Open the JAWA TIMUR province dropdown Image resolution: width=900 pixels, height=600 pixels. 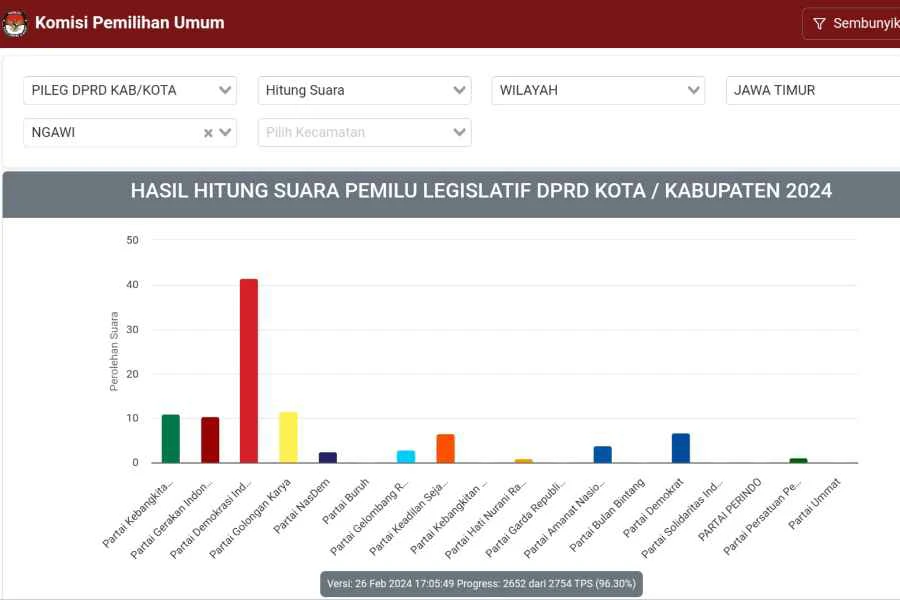[x=813, y=91]
